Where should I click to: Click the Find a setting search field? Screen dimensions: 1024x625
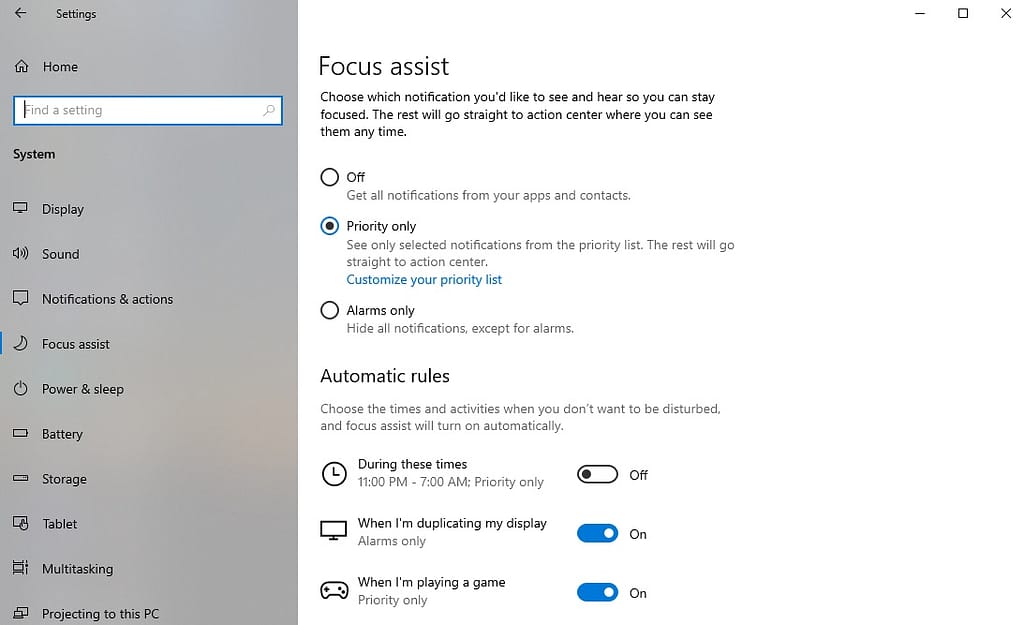pyautogui.click(x=148, y=110)
